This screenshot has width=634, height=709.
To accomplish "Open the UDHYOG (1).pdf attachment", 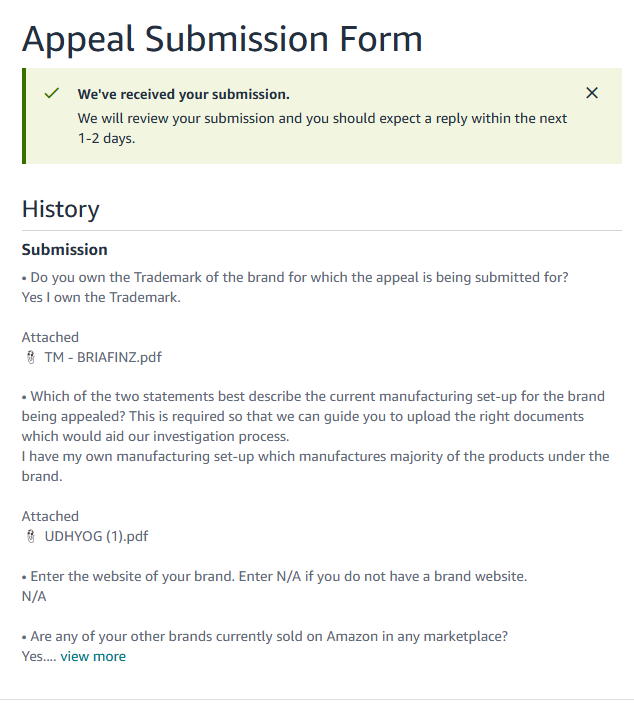I will tap(96, 536).
